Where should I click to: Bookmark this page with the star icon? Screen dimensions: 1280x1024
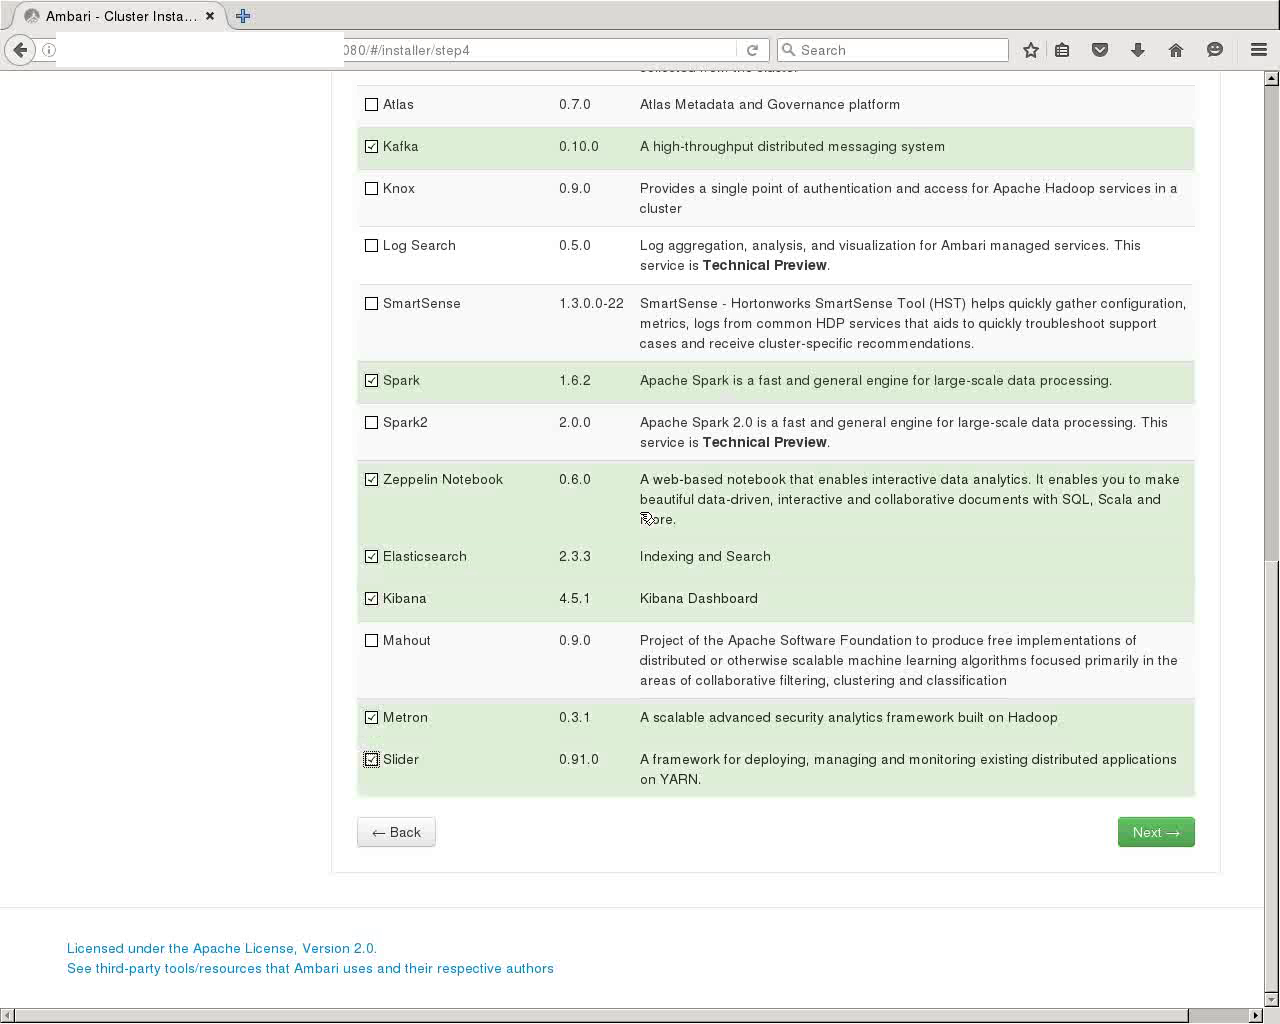[1030, 49]
